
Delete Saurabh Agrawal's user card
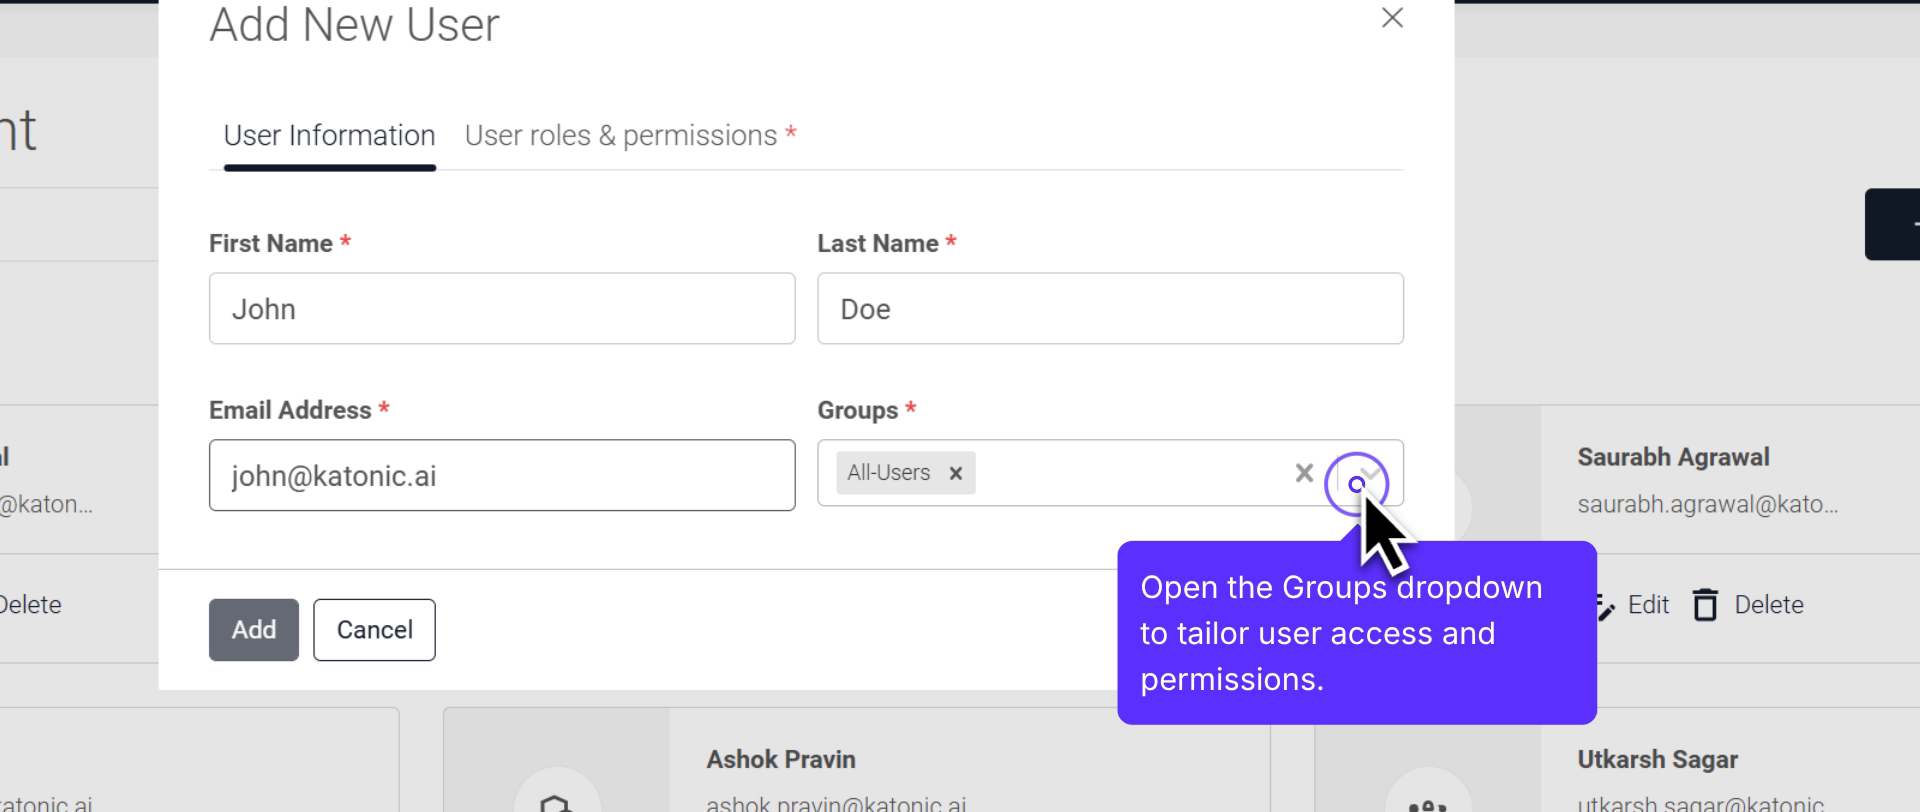1750,605
